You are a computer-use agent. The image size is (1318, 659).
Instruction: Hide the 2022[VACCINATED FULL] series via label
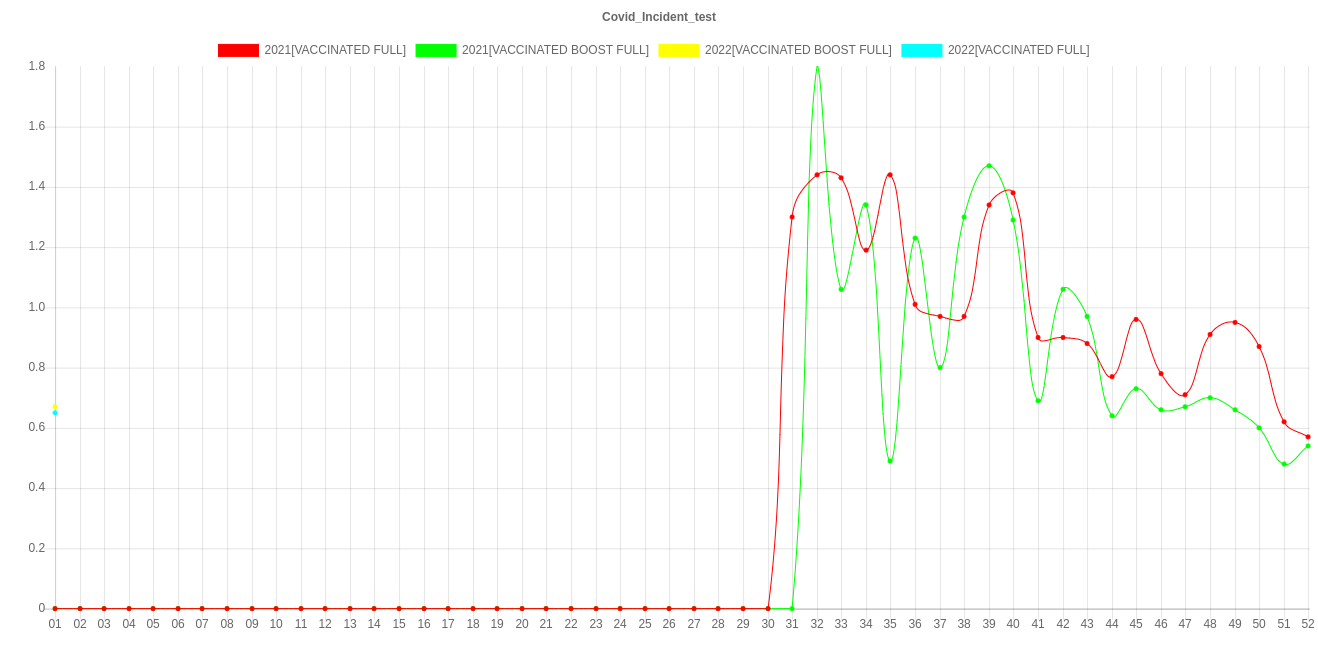coord(1018,50)
